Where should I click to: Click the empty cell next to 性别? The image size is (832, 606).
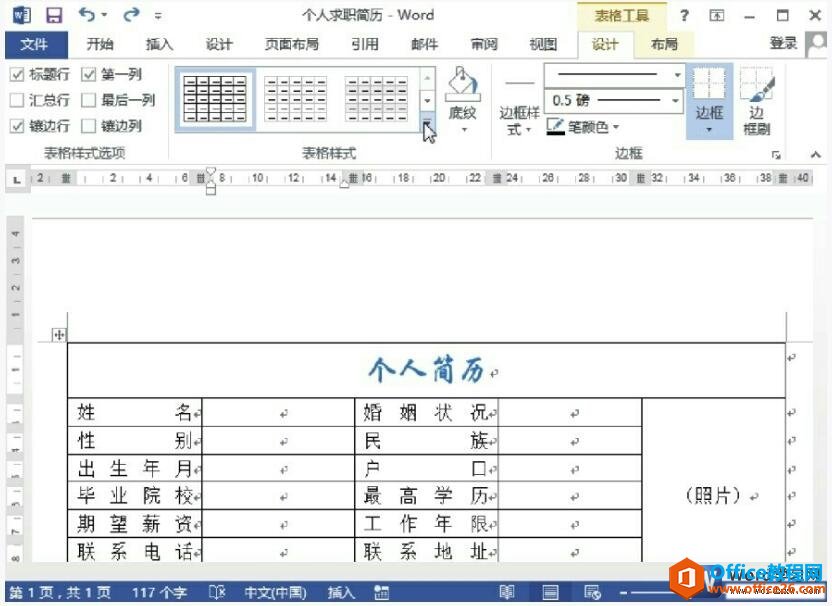[x=279, y=440]
